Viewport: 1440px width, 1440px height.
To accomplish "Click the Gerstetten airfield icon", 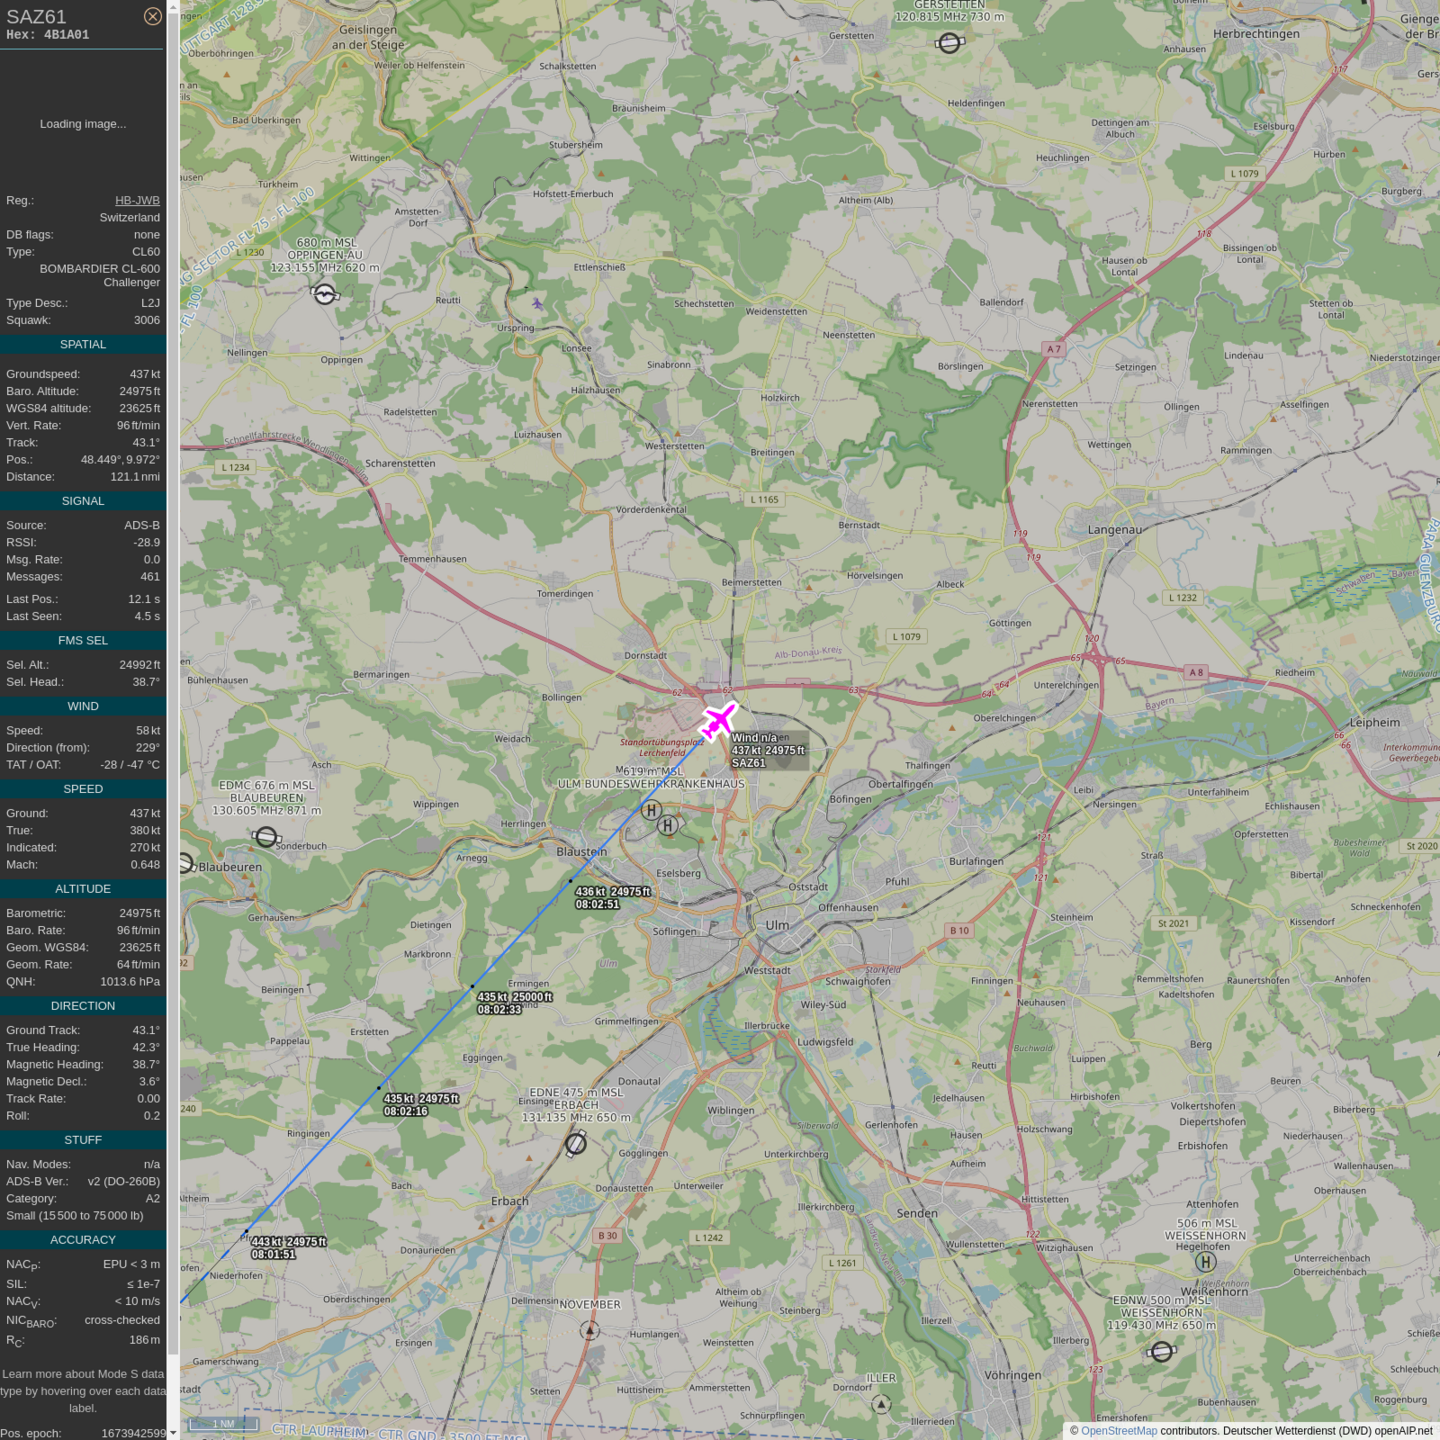I will click(949, 43).
